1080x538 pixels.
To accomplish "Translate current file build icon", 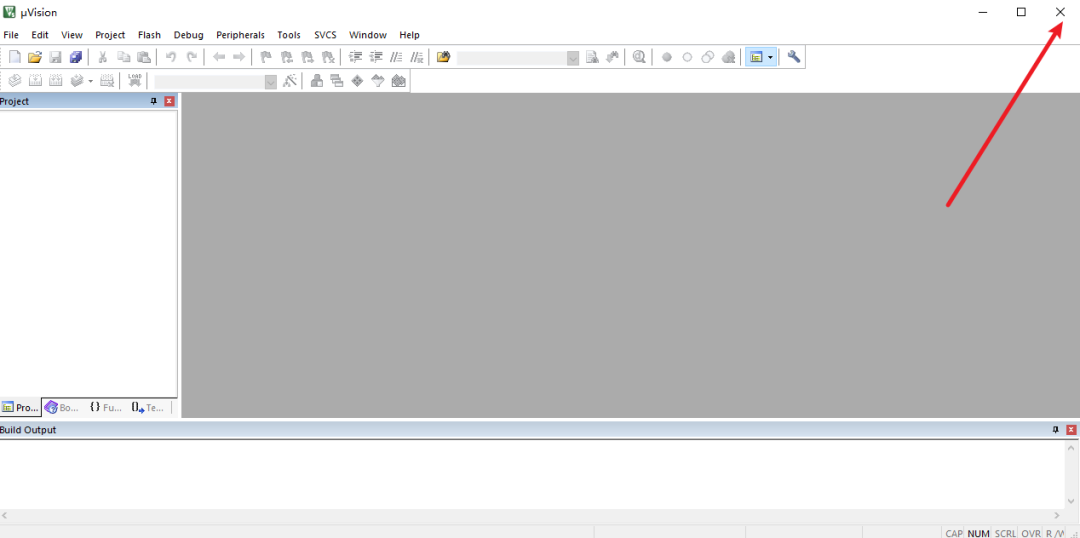I will [14, 81].
